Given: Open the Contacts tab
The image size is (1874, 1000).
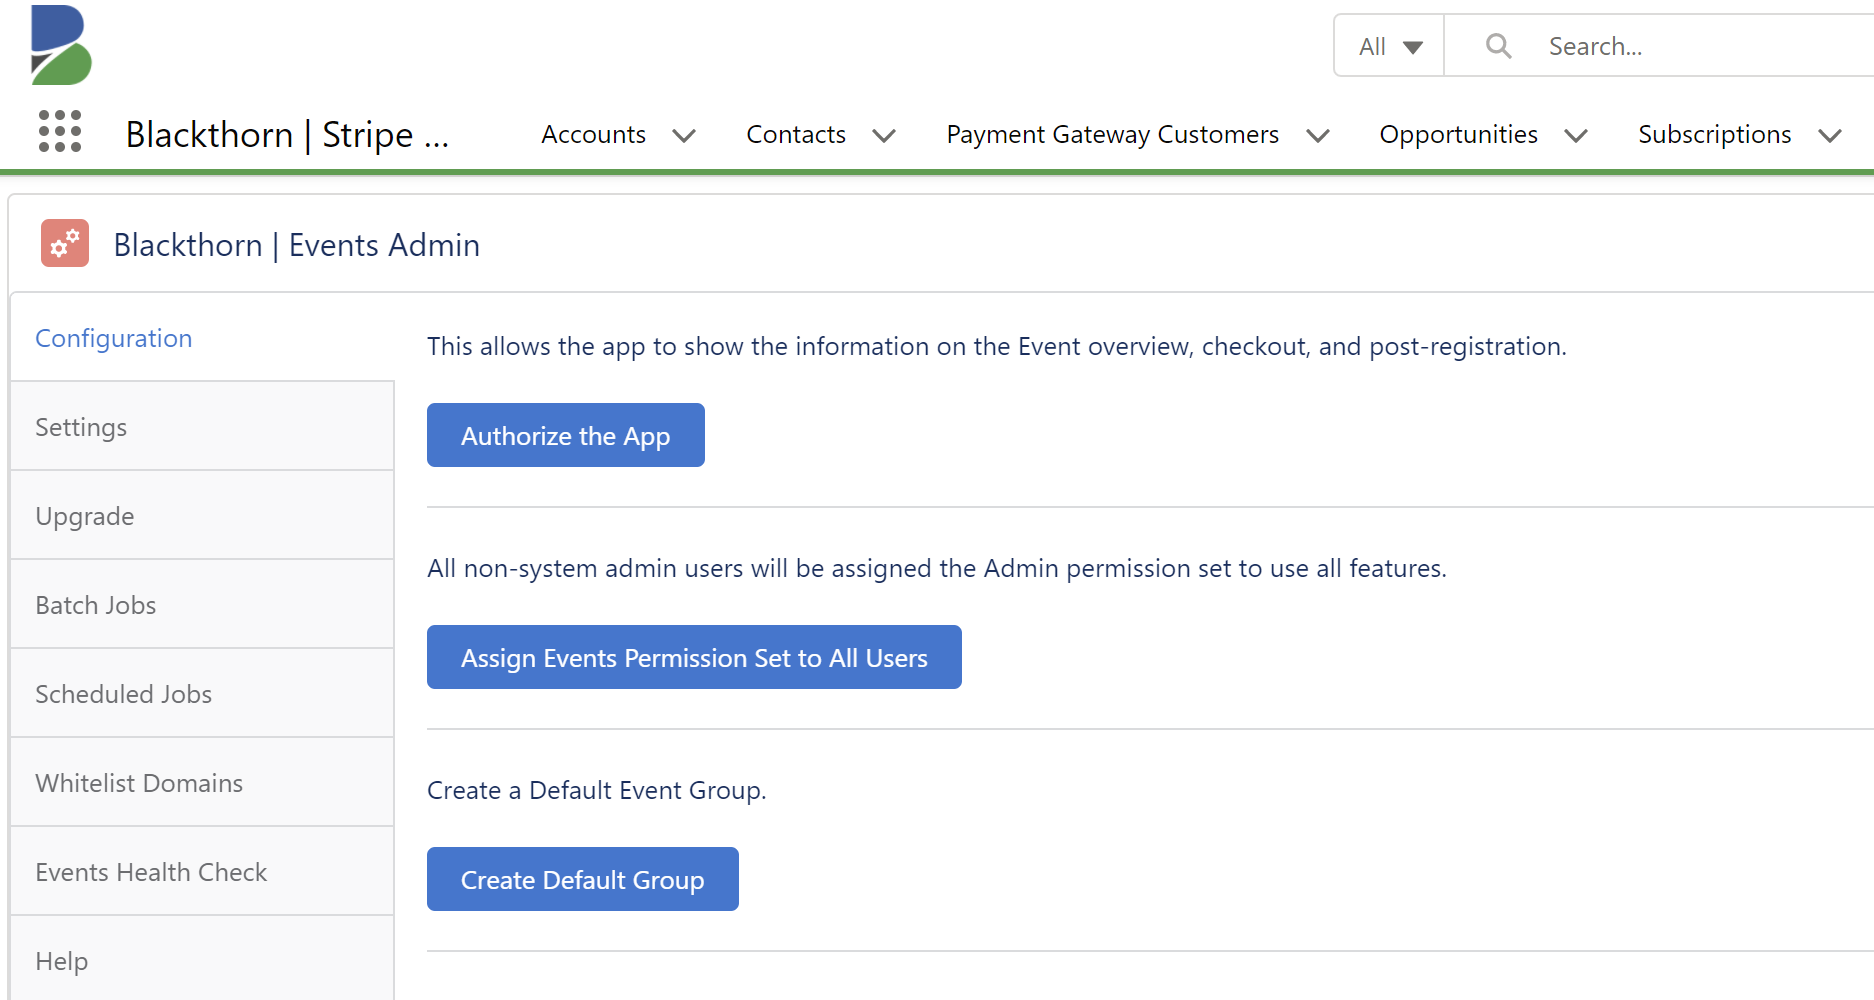Looking at the screenshot, I should (x=796, y=134).
